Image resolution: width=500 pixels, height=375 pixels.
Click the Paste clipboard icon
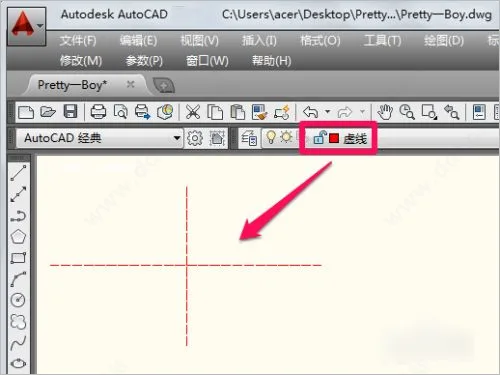[x=237, y=112]
